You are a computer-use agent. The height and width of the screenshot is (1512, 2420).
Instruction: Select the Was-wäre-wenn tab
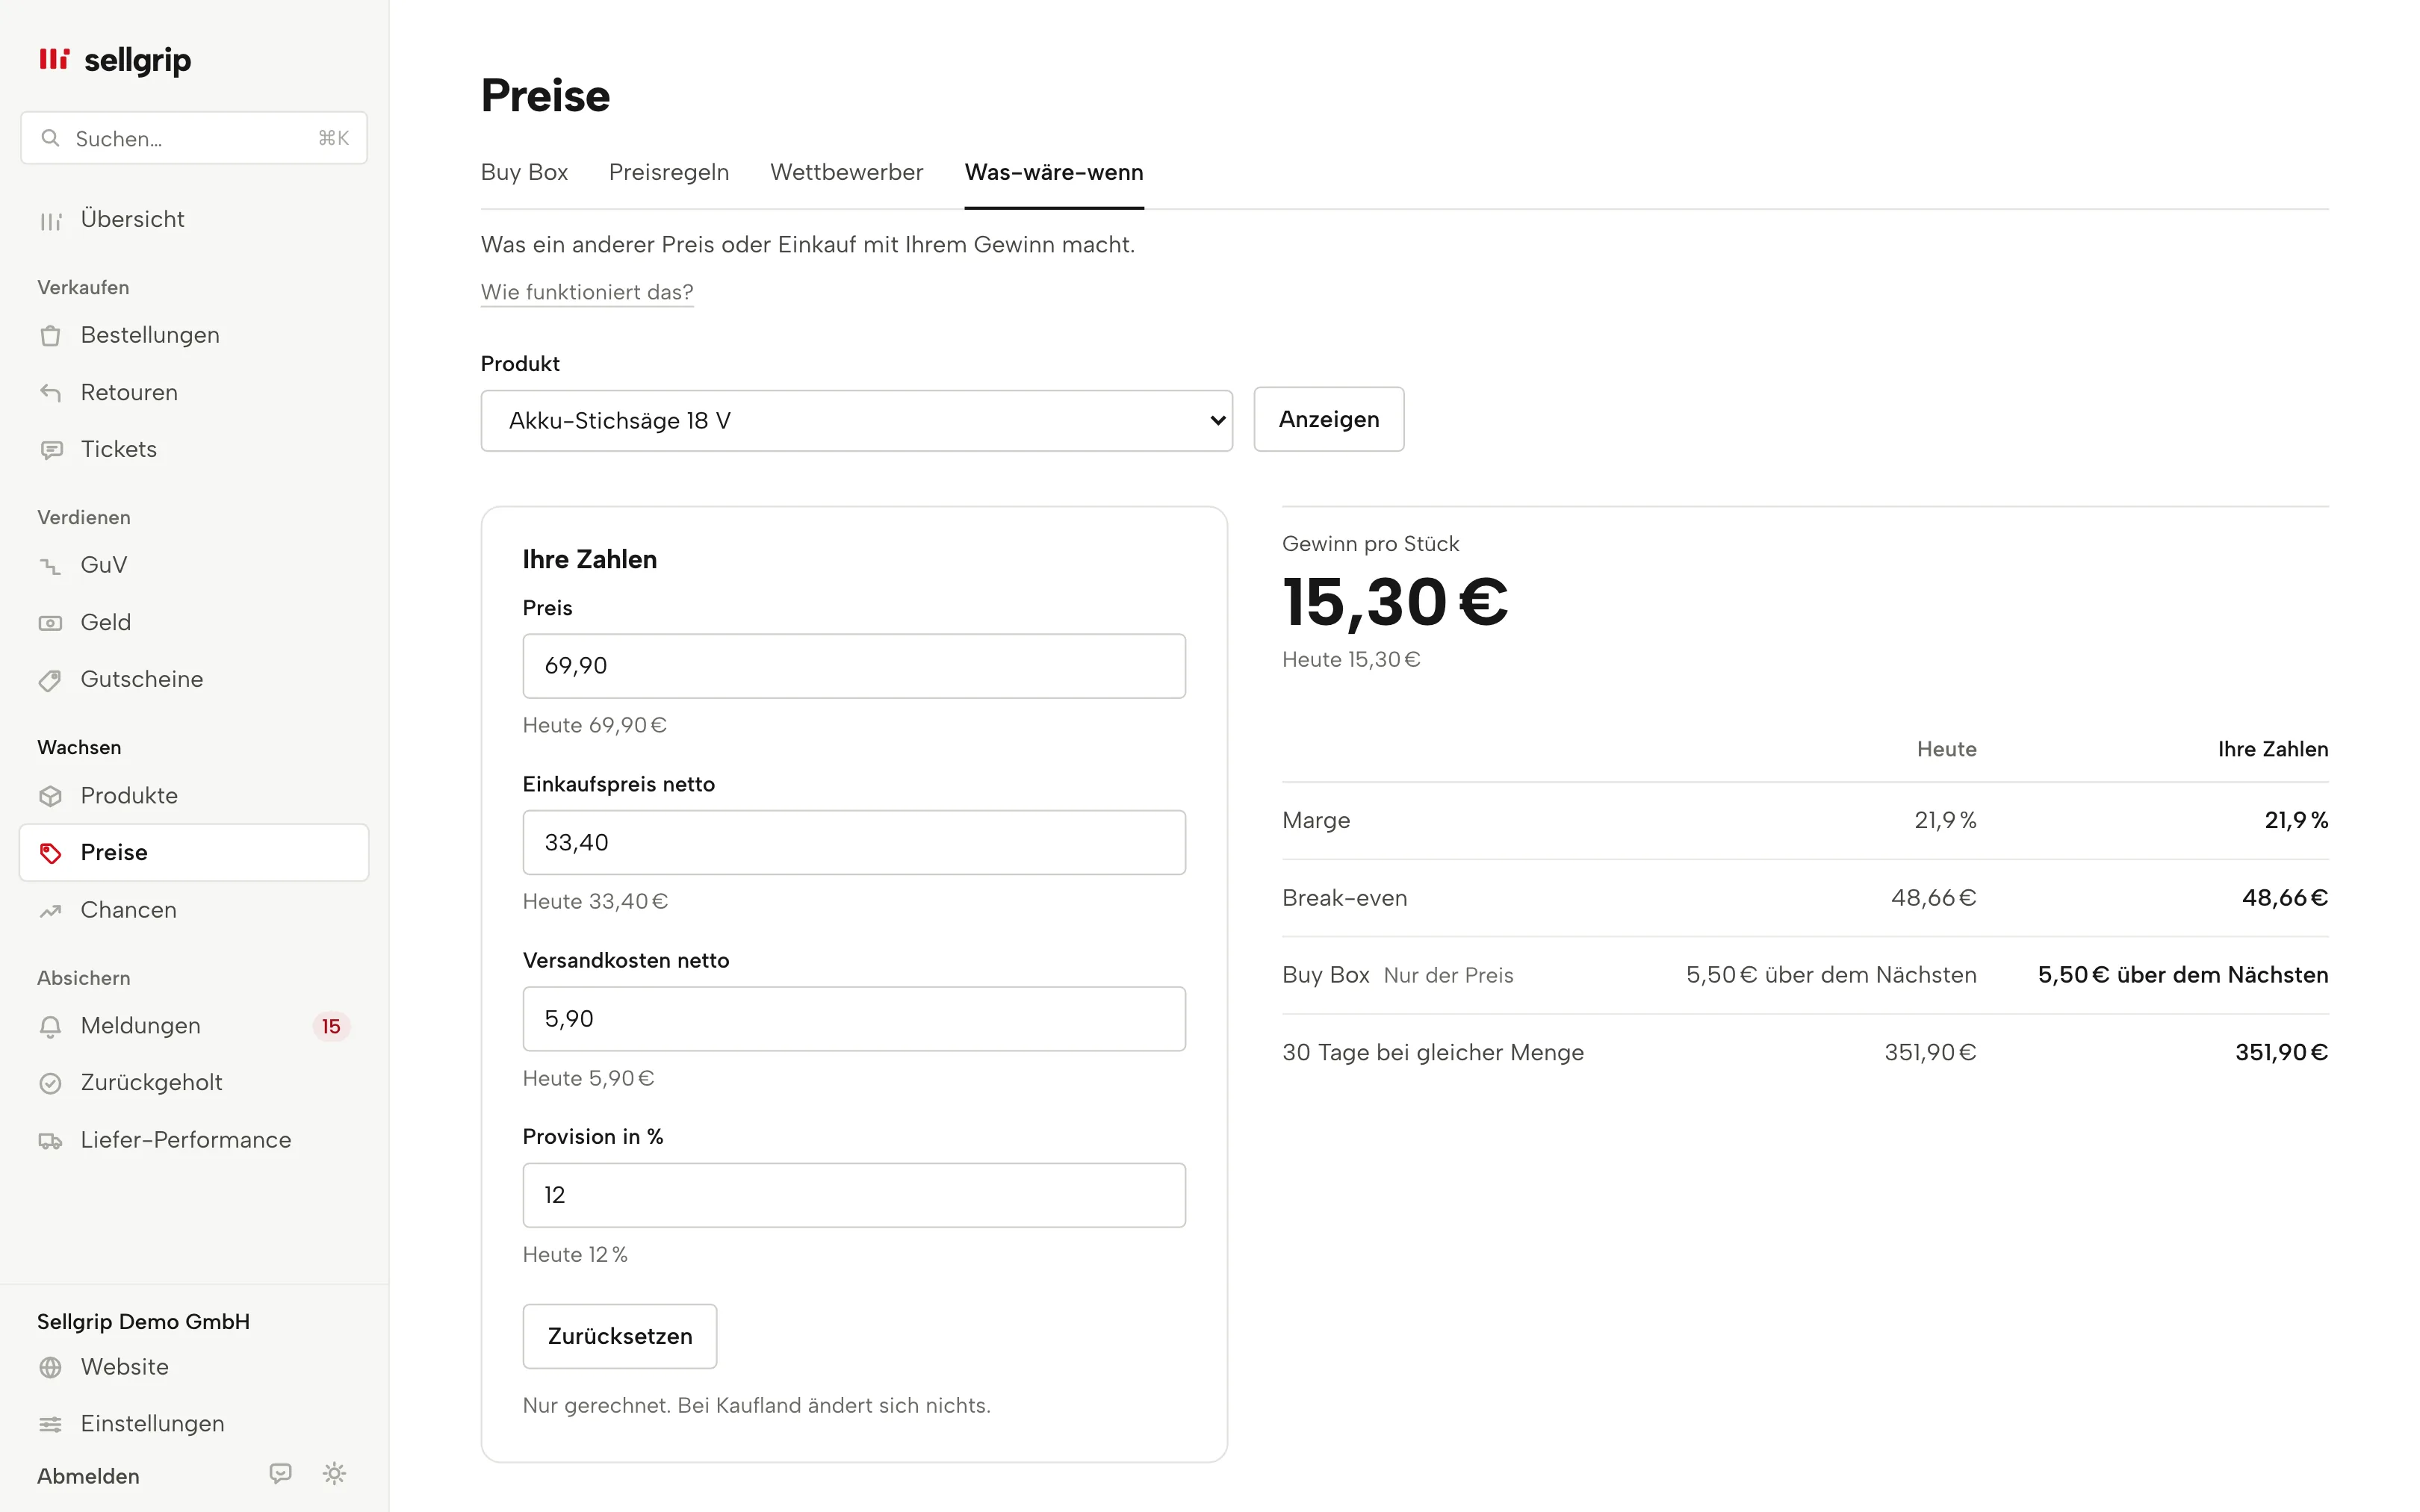(1054, 172)
